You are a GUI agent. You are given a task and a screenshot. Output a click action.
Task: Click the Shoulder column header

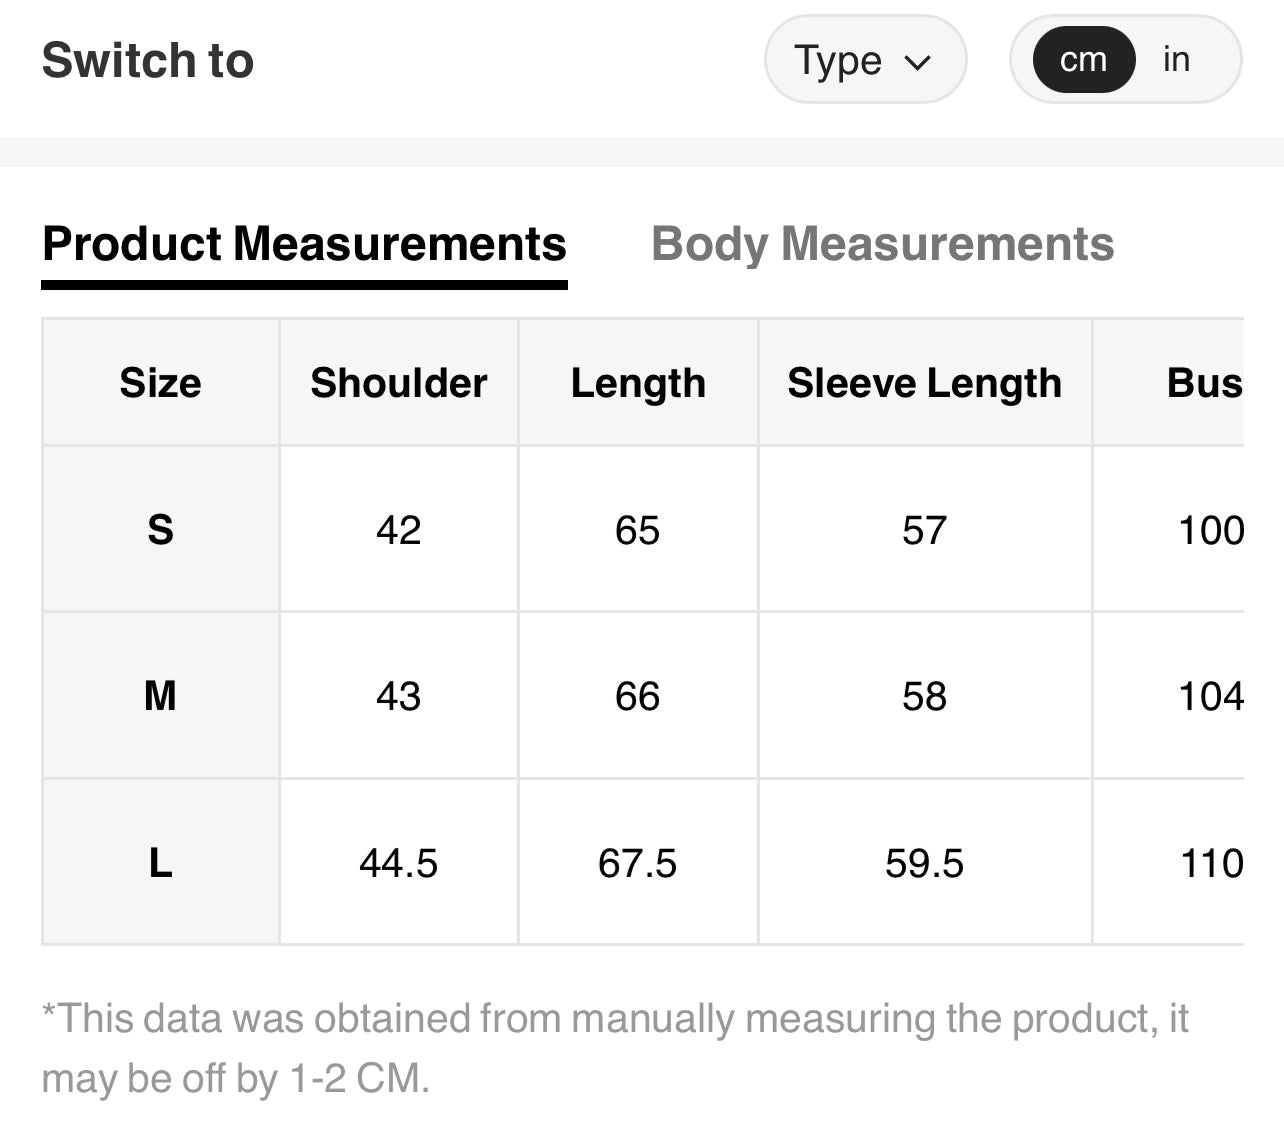click(398, 383)
